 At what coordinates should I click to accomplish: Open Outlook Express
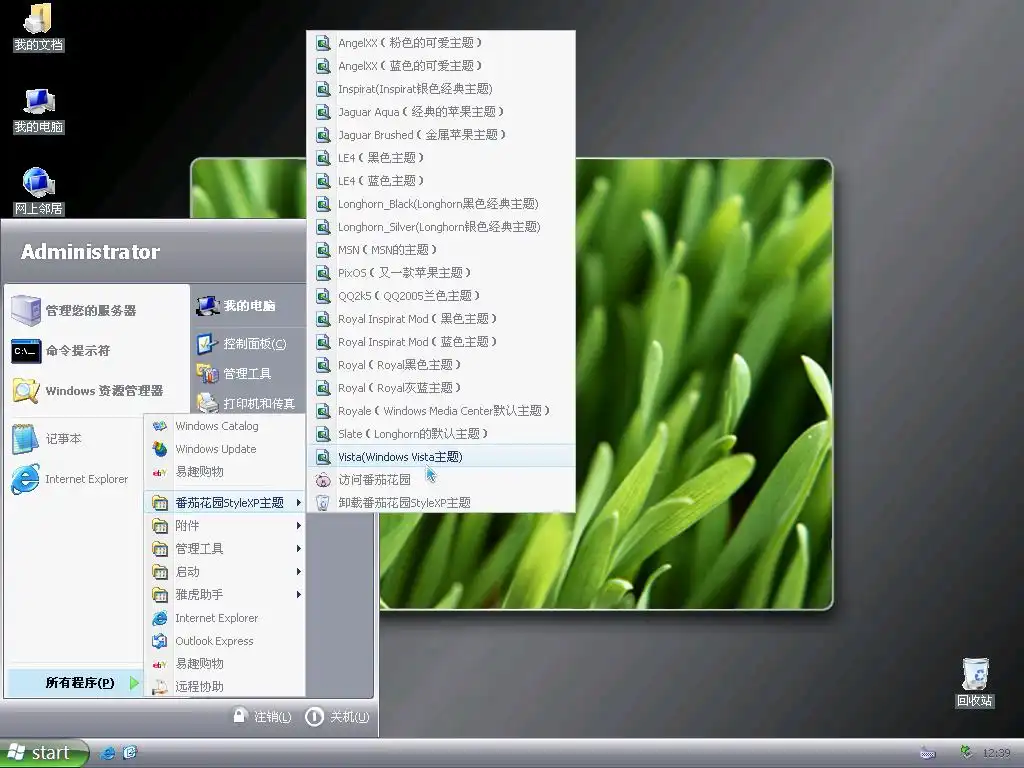click(x=225, y=641)
